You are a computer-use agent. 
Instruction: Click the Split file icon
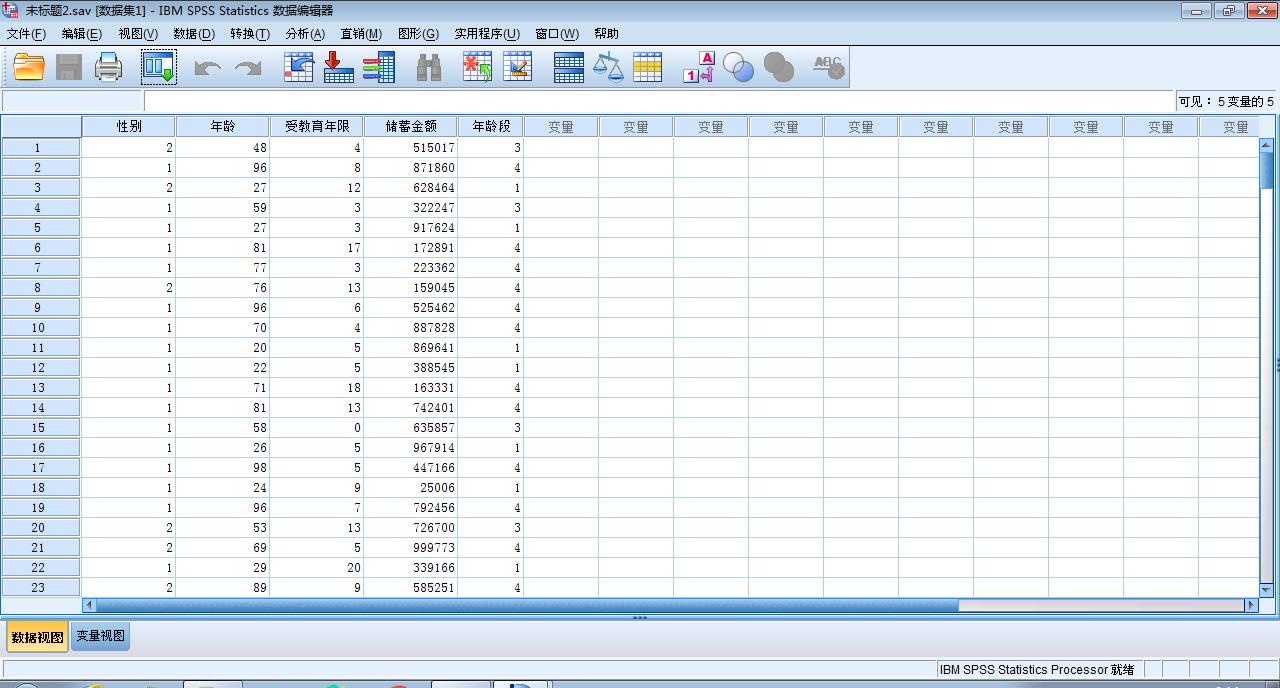tap(568, 67)
